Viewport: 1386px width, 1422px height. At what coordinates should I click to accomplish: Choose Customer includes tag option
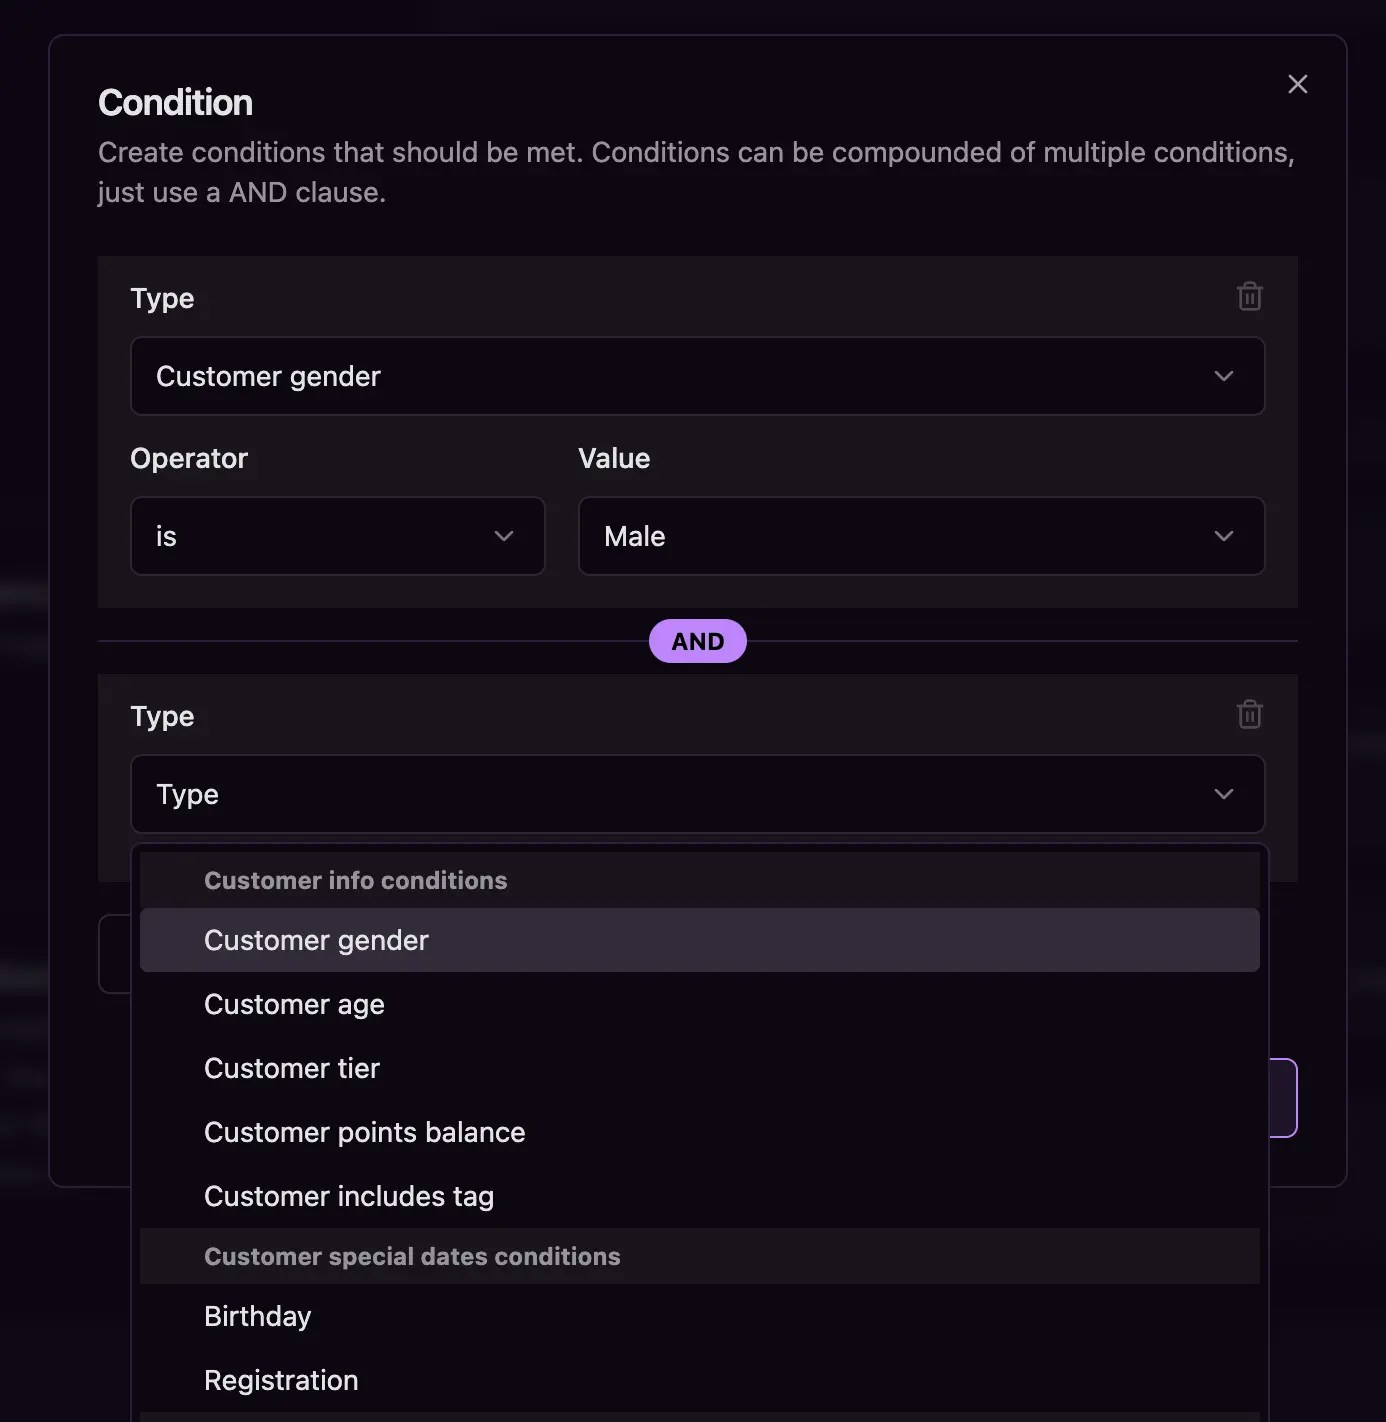click(349, 1196)
